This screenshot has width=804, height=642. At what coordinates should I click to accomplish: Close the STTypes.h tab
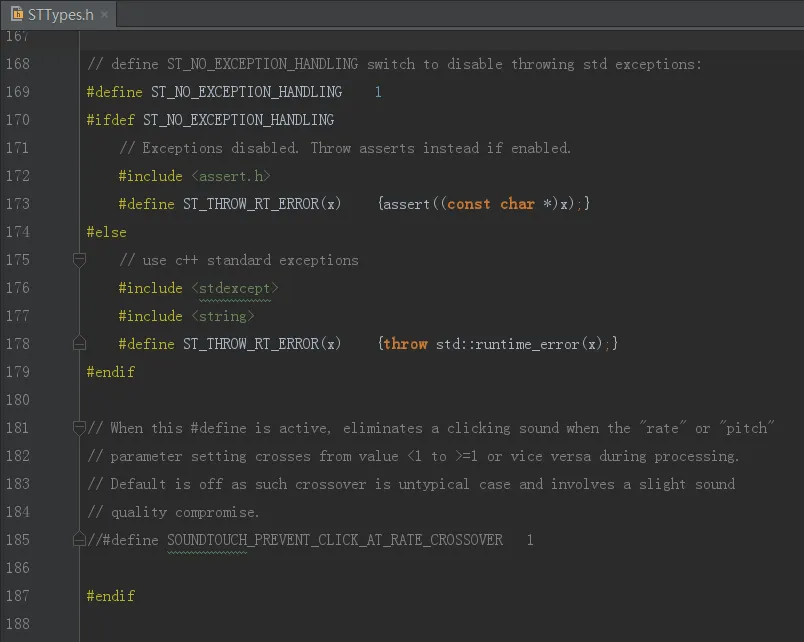(105, 14)
